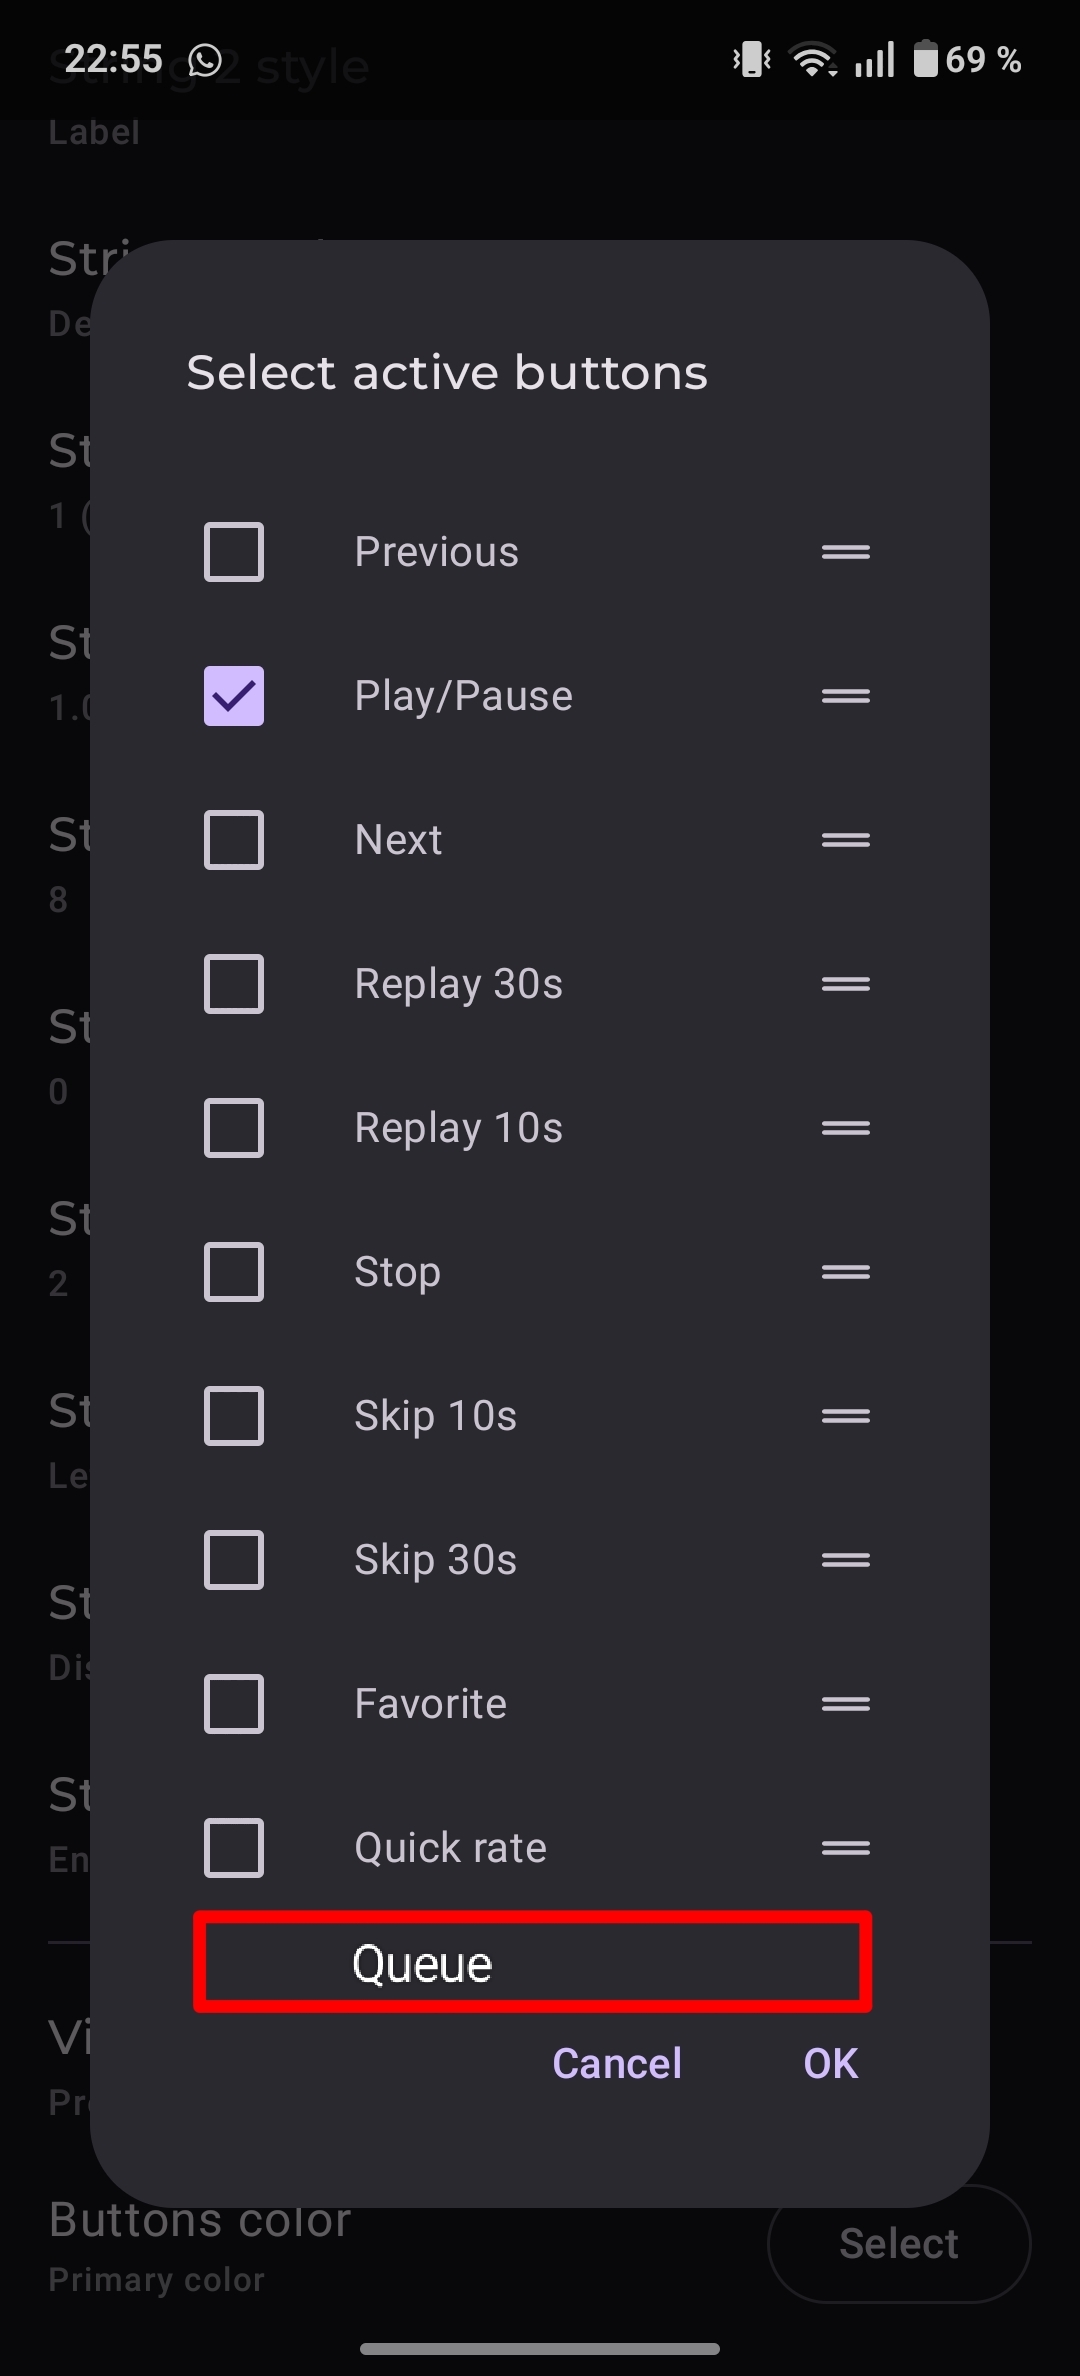
Task: Tap the Quick rate drag handle
Action: tap(845, 1848)
